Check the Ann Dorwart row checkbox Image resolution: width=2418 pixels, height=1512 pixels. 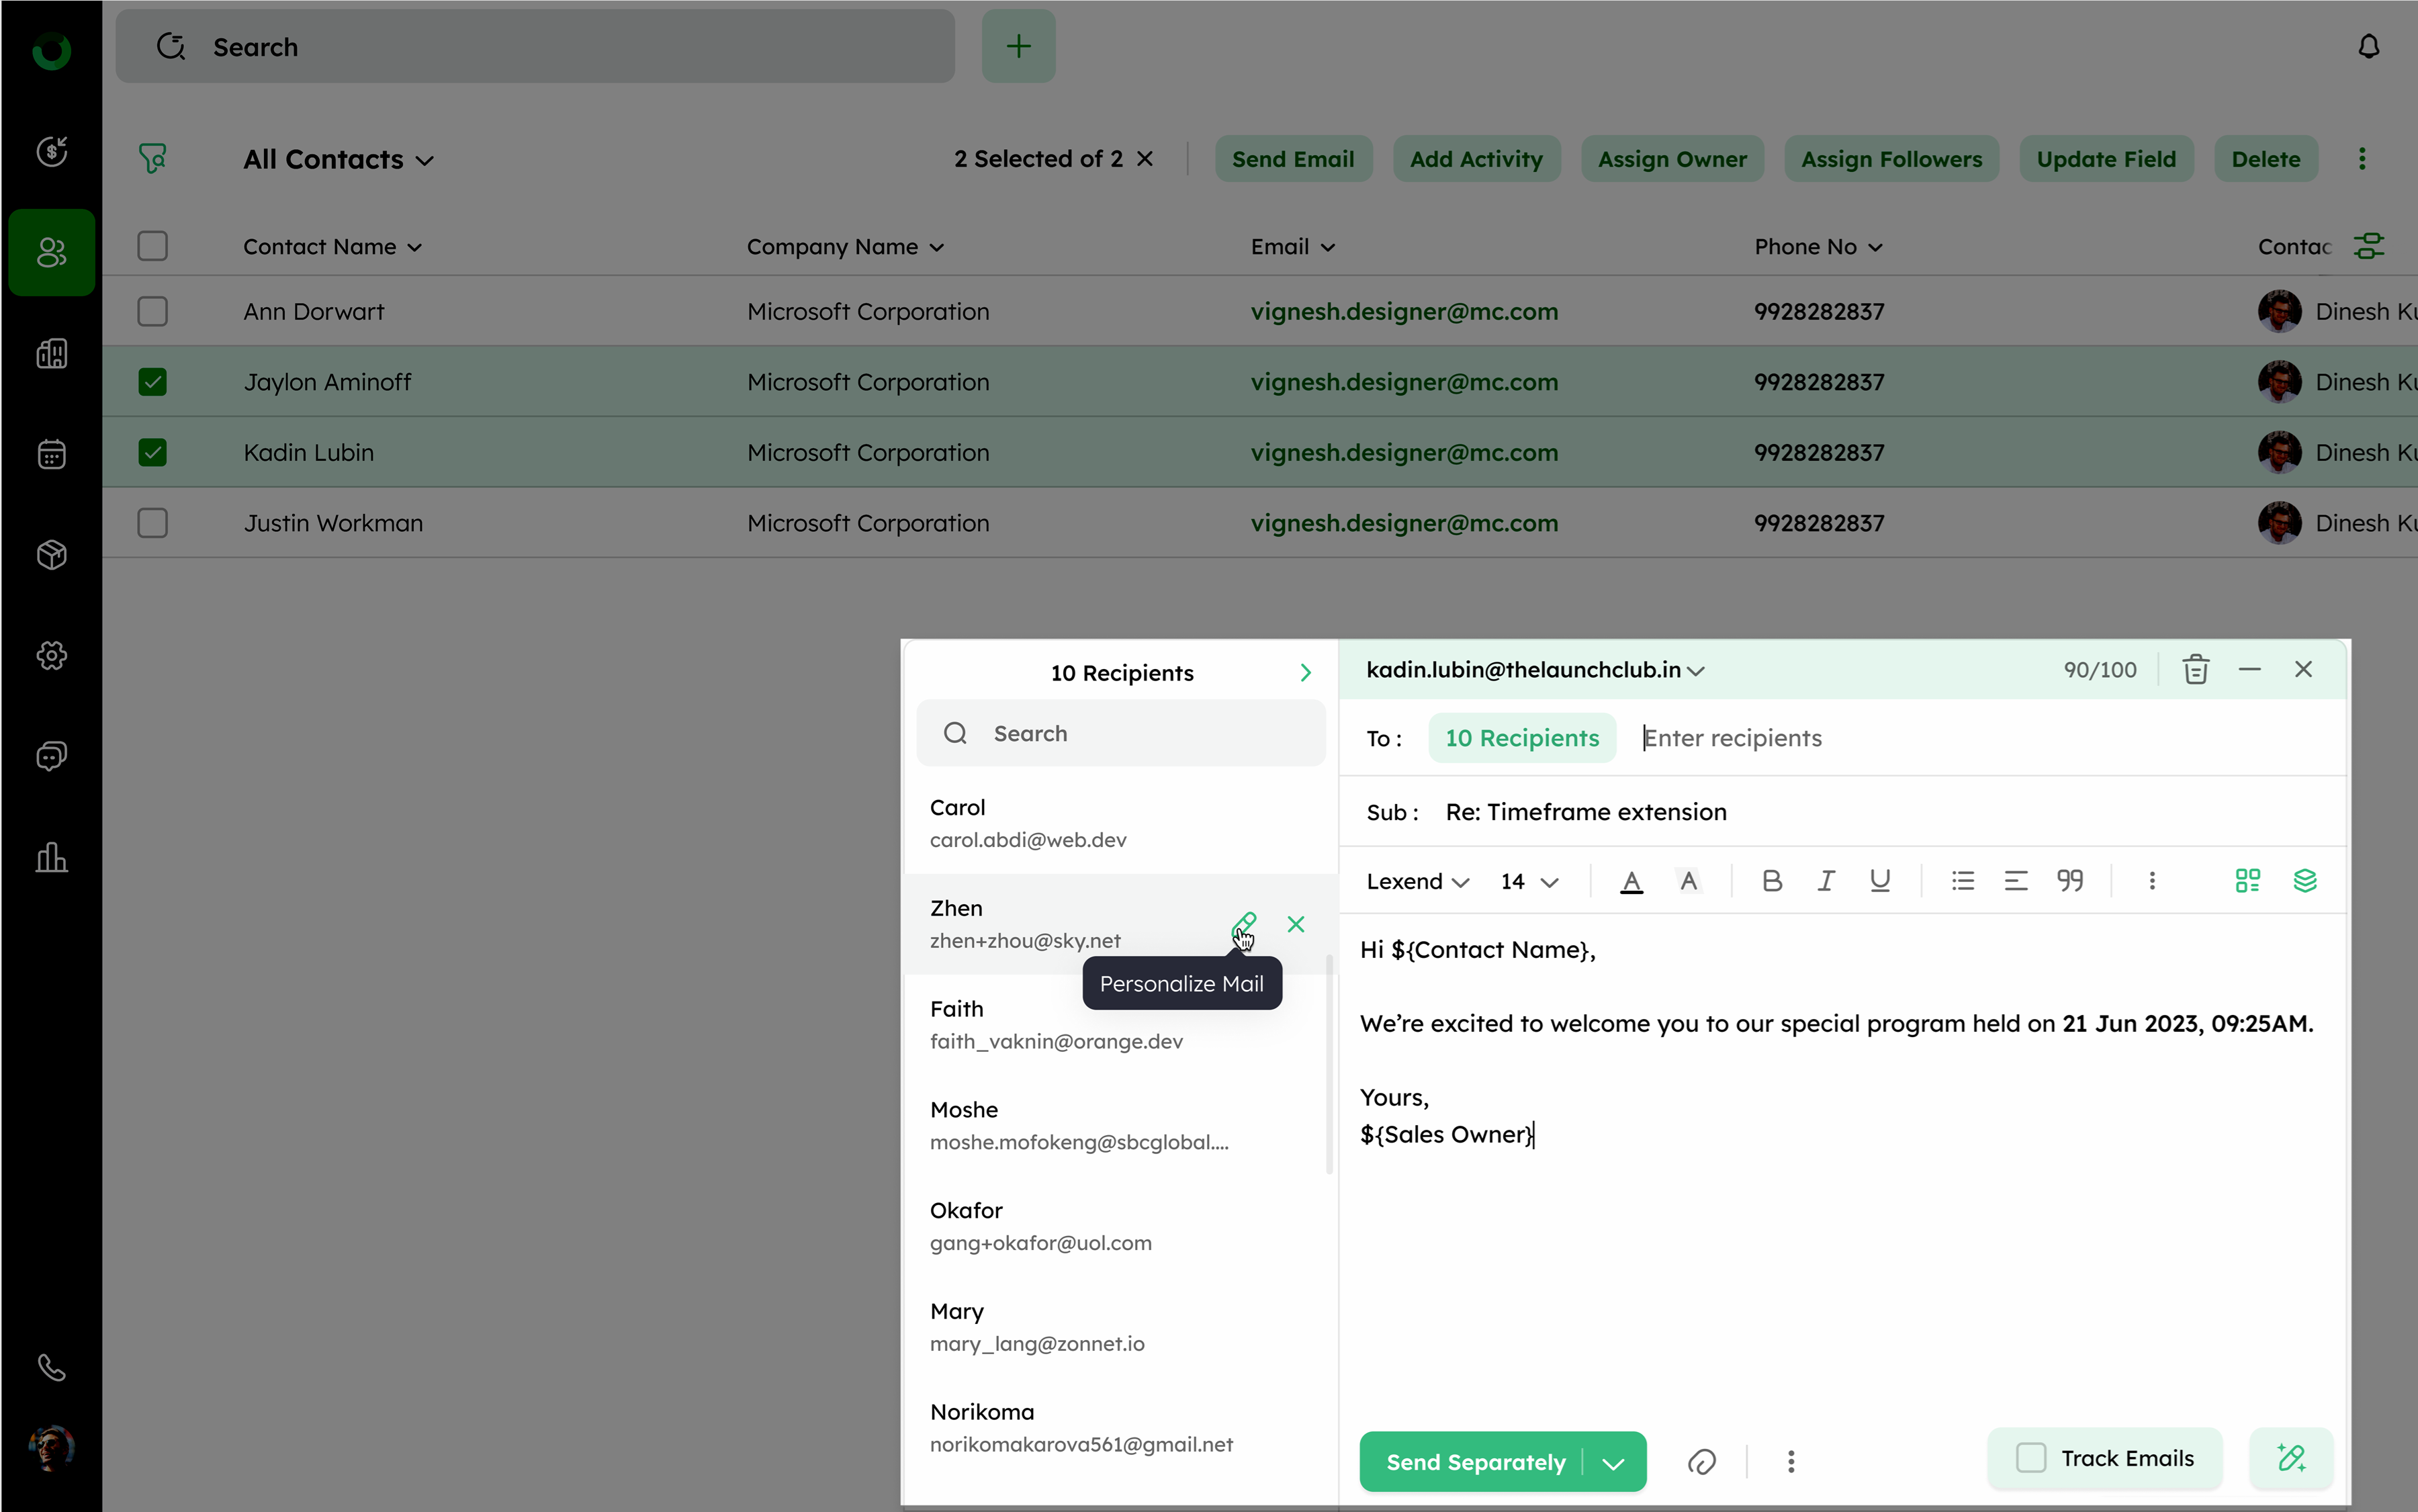[x=152, y=311]
